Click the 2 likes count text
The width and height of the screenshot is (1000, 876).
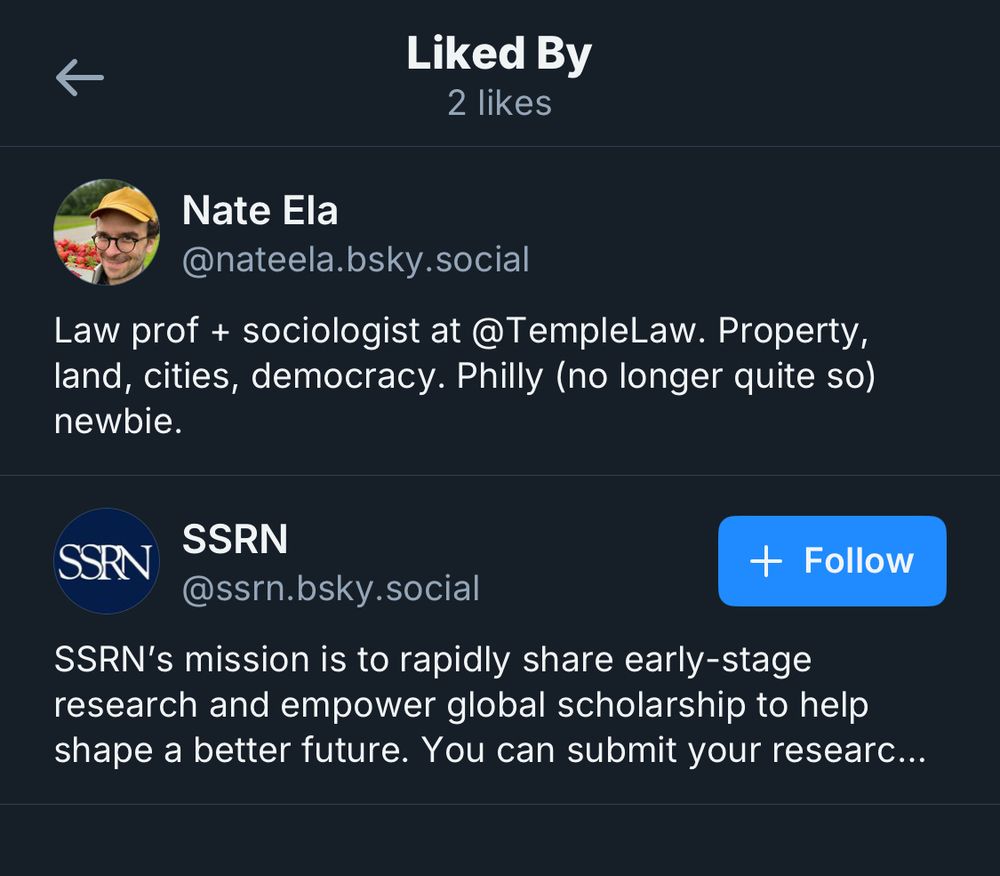pyautogui.click(x=499, y=102)
